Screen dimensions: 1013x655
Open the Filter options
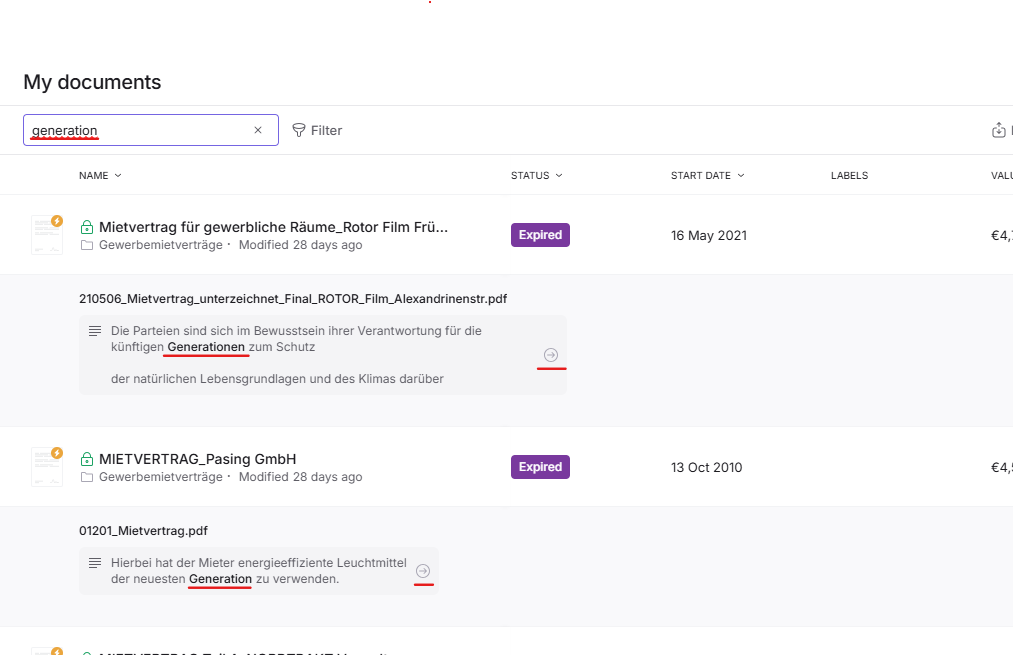pos(316,130)
